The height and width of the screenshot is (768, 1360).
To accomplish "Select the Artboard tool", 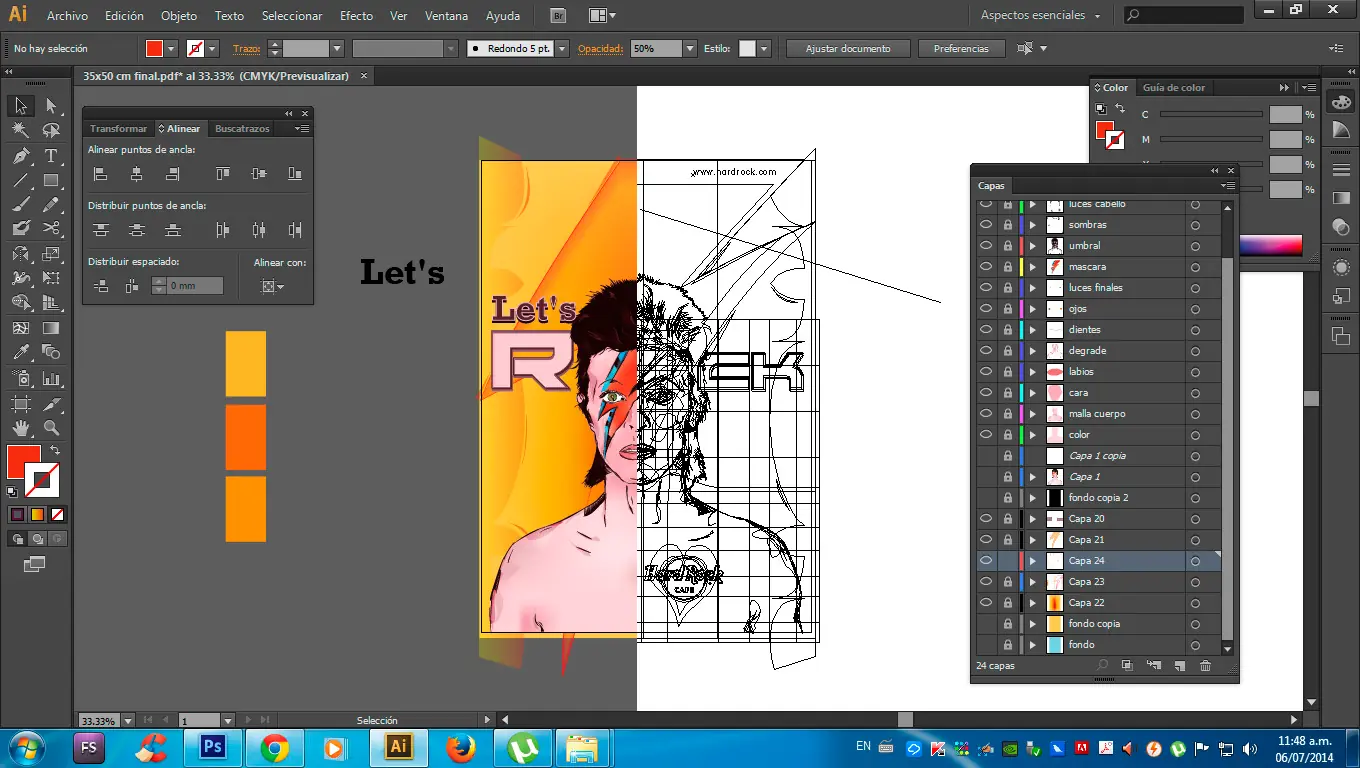I will click(x=20, y=404).
